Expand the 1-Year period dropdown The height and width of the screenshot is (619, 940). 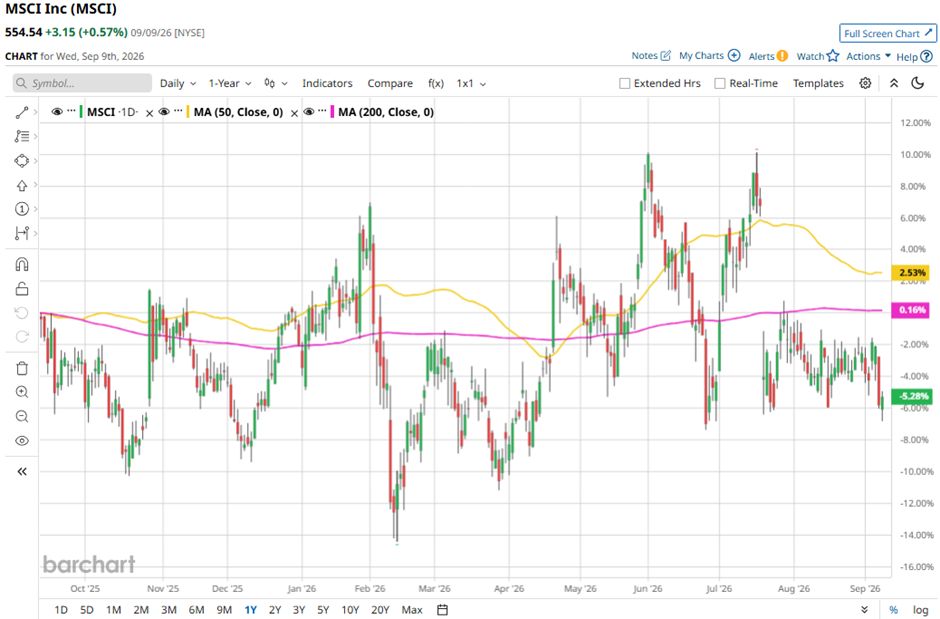coord(230,83)
